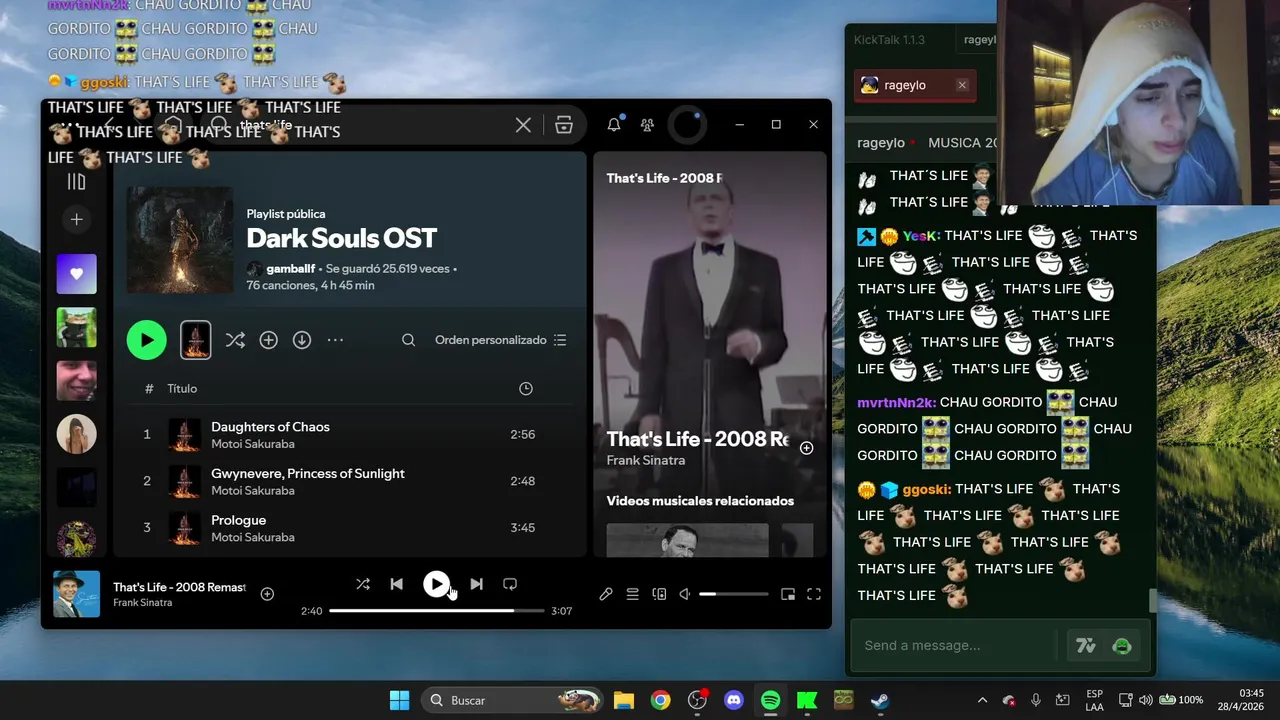
Task: Click the KickTalk chat scrollbar
Action: pos(1152,600)
